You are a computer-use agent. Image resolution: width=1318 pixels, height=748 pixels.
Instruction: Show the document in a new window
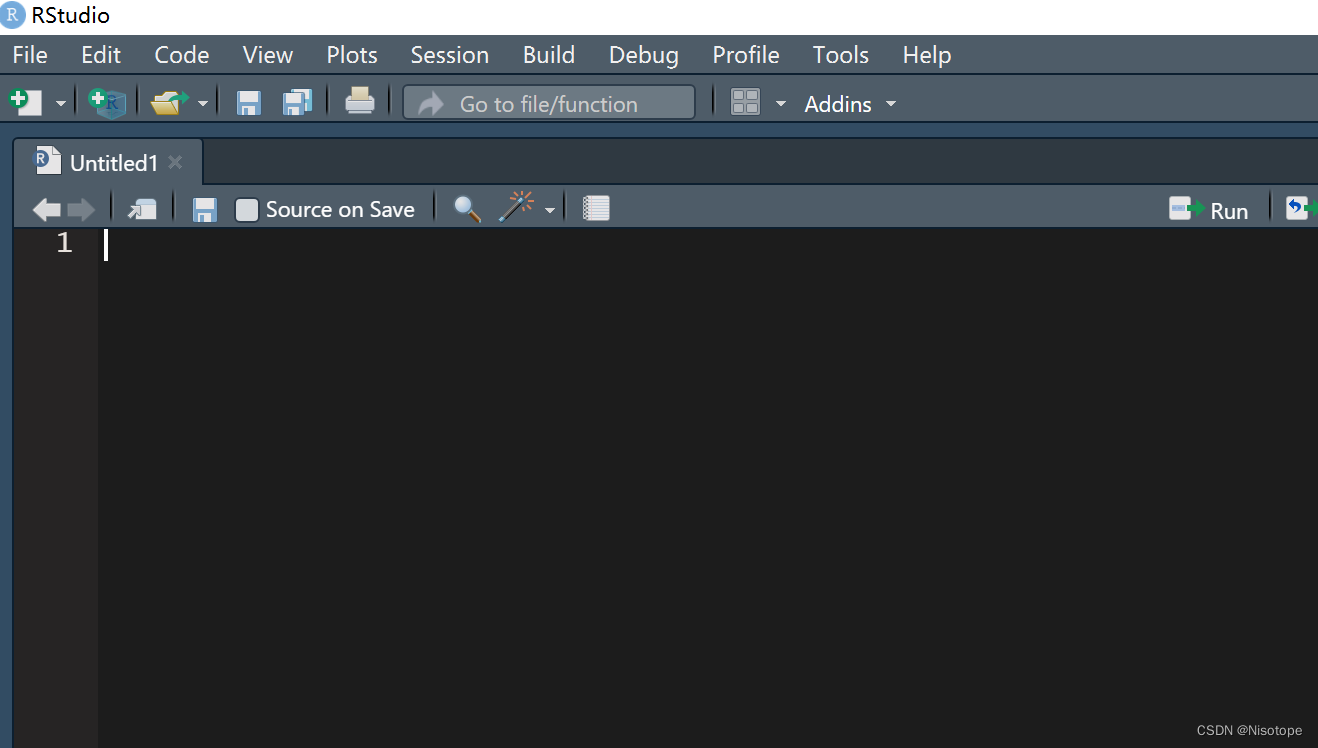(142, 209)
